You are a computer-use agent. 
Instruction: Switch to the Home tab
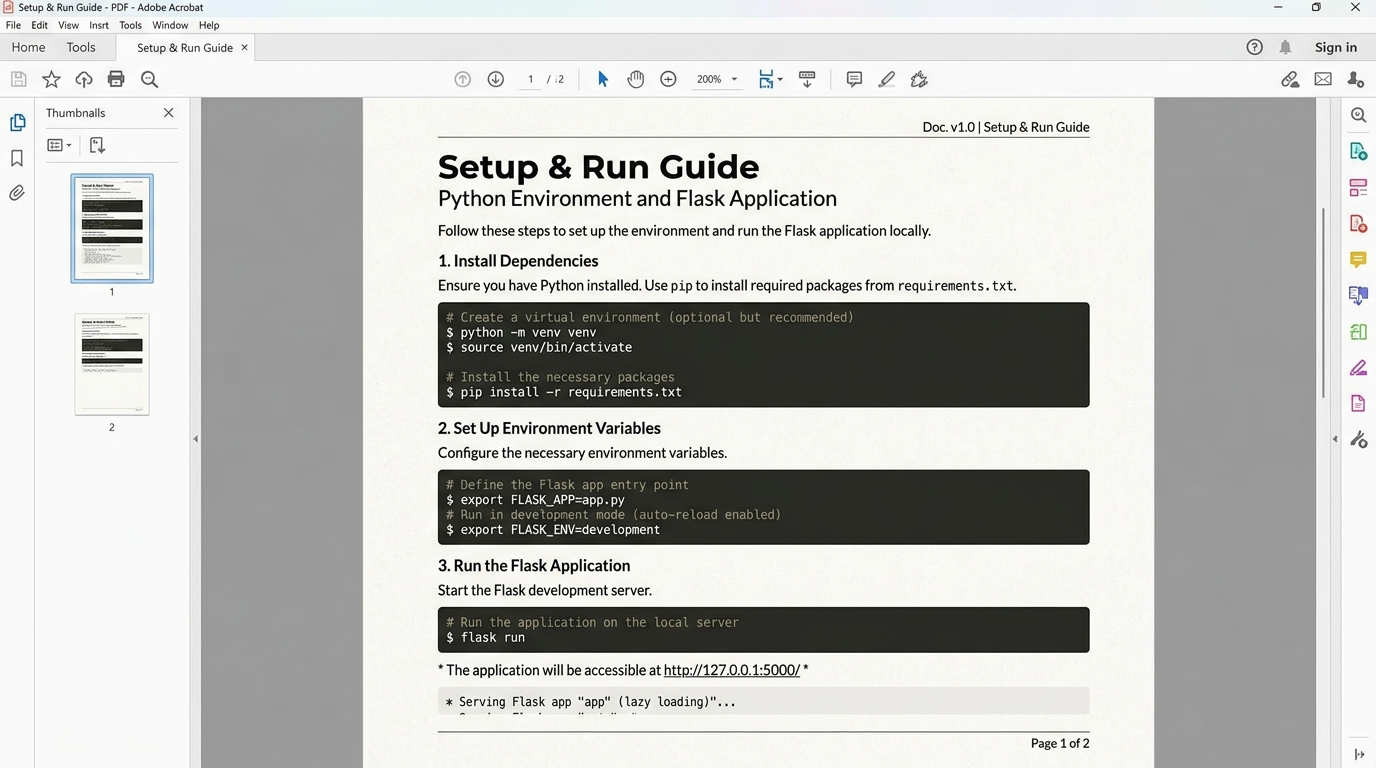[28, 47]
